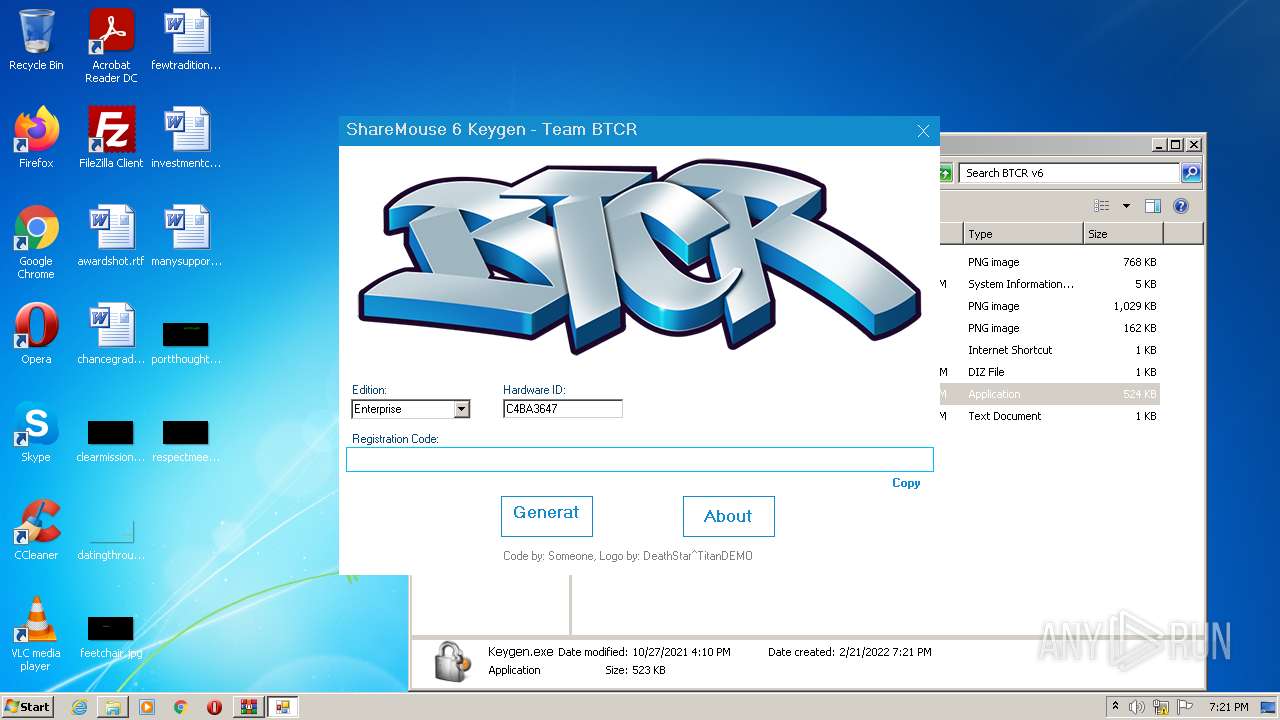Select the manysuppor Word document icon
The width and height of the screenshot is (1280, 720).
tap(186, 236)
